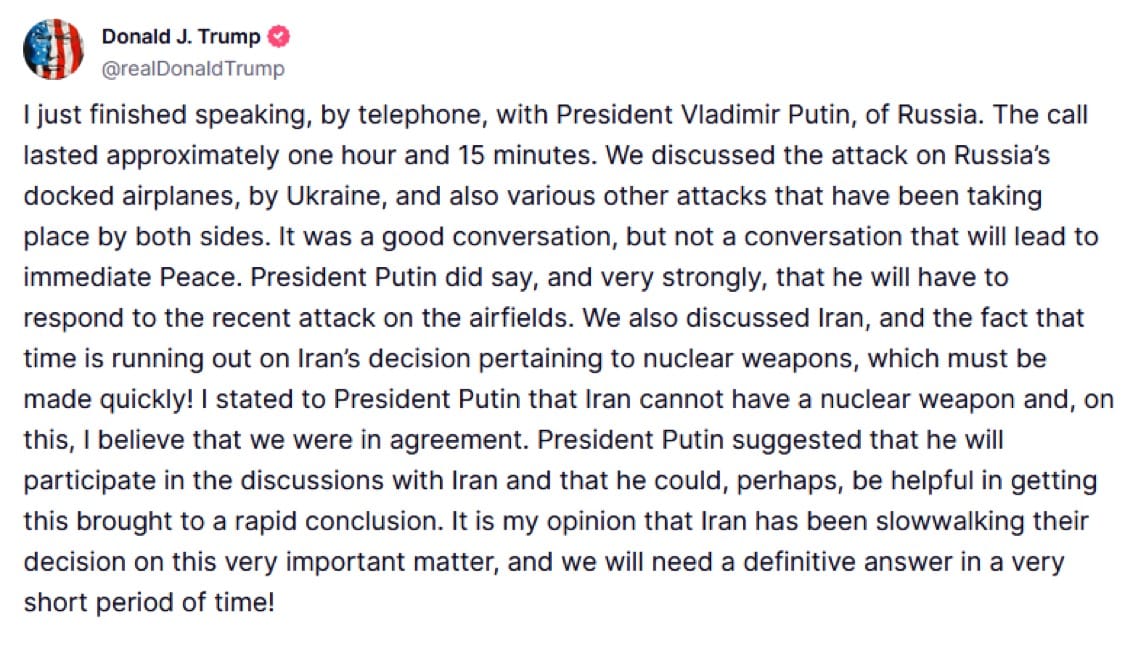Click the phrase 'immediate Peace'

point(130,278)
